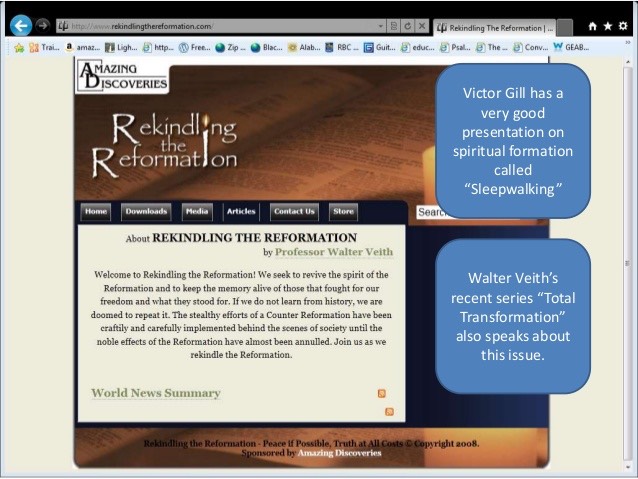Open a new blank tab
The width and height of the screenshot is (638, 479).
tap(564, 28)
